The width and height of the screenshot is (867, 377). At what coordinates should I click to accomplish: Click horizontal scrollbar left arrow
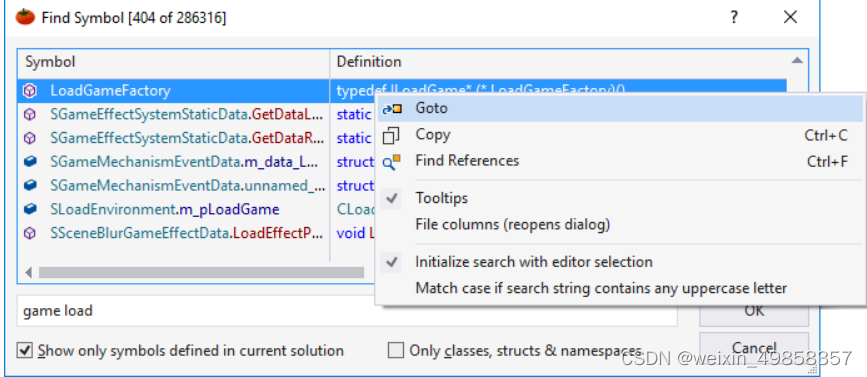[x=28, y=273]
